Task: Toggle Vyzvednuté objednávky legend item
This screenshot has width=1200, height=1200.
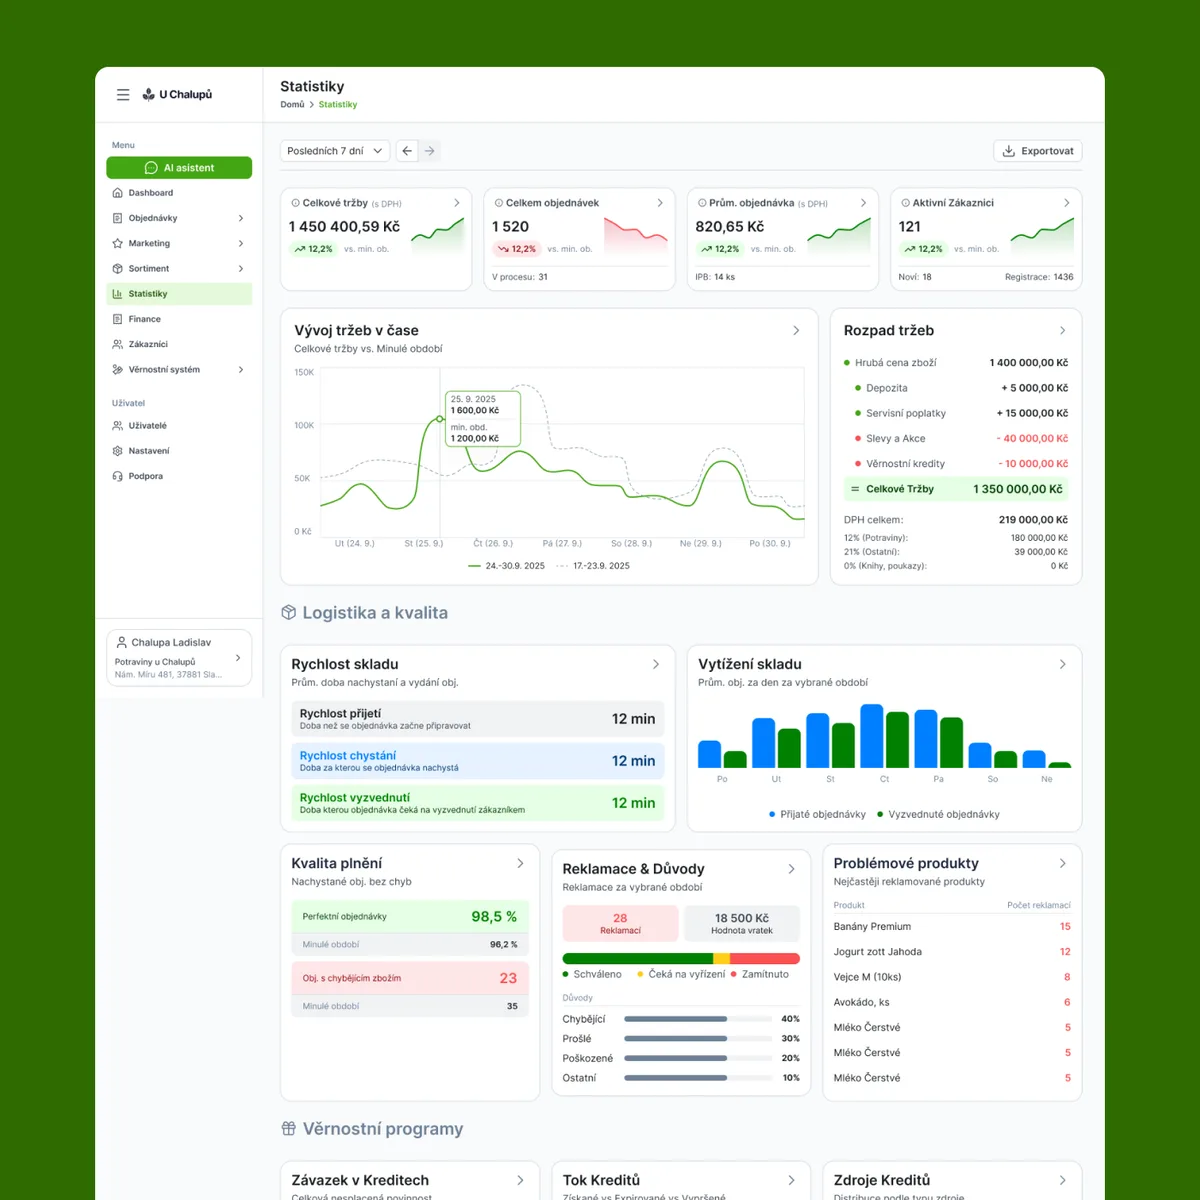Action: point(938,814)
